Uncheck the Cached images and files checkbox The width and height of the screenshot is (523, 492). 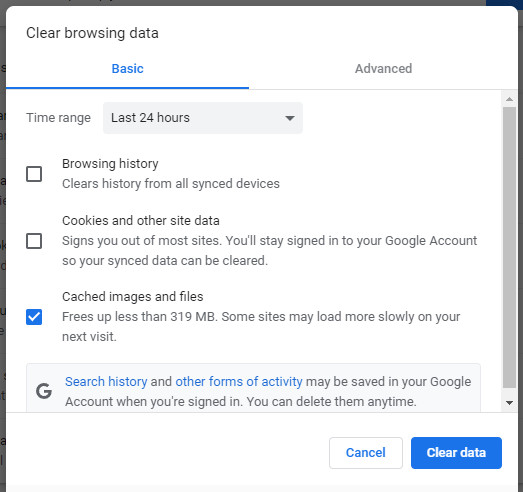(34, 317)
